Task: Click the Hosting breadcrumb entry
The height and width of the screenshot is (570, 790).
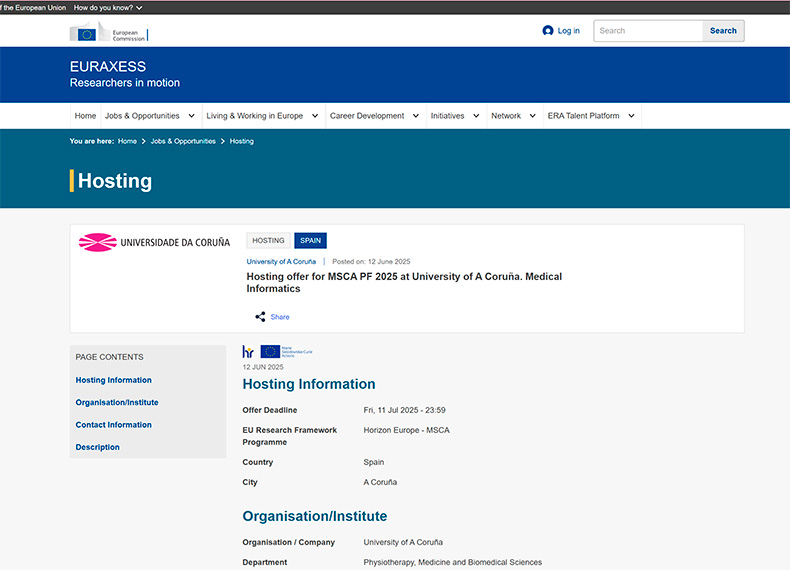Action: pos(242,141)
